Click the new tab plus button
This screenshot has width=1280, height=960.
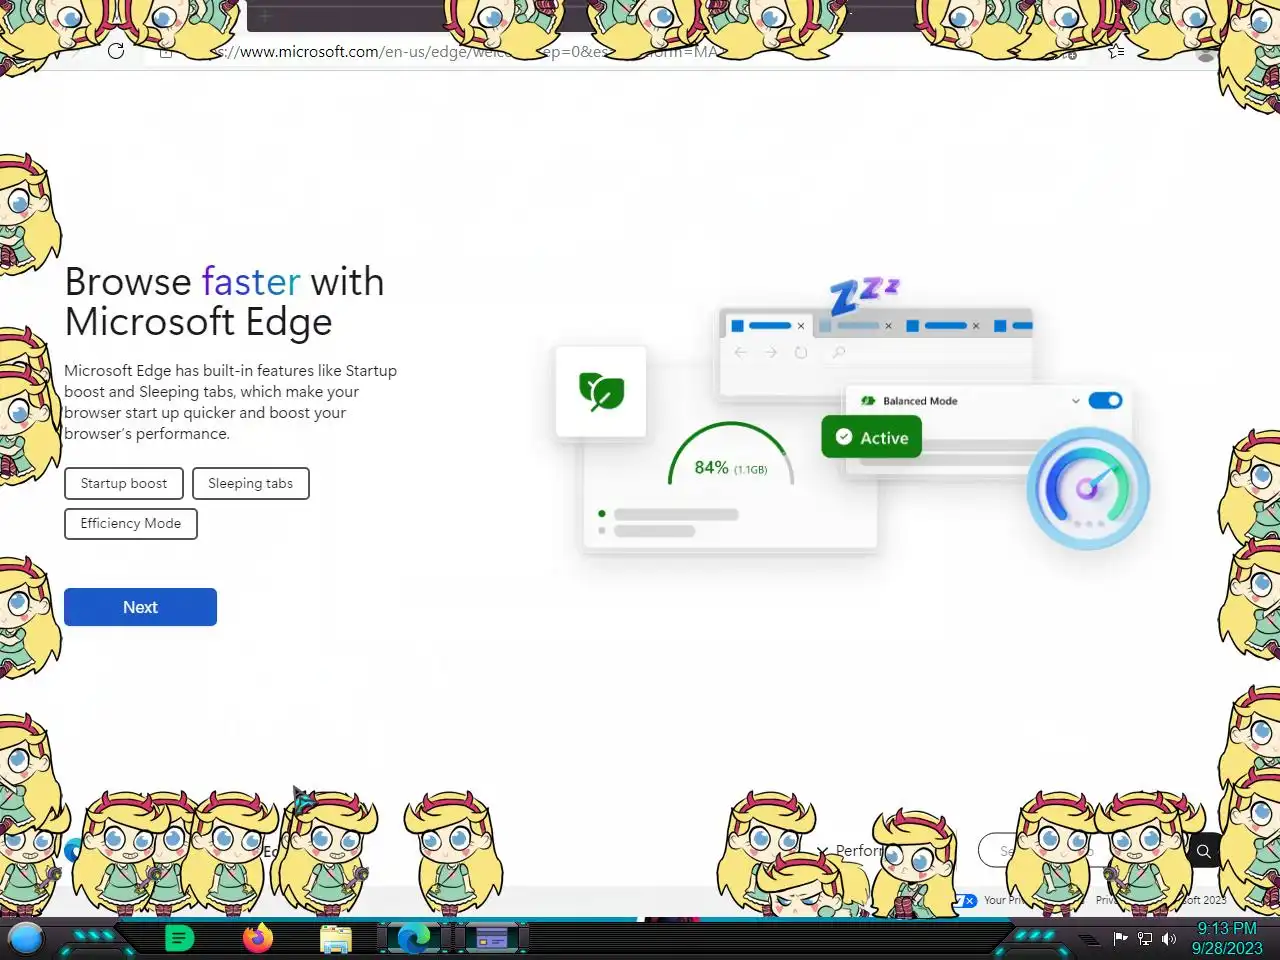click(x=265, y=15)
